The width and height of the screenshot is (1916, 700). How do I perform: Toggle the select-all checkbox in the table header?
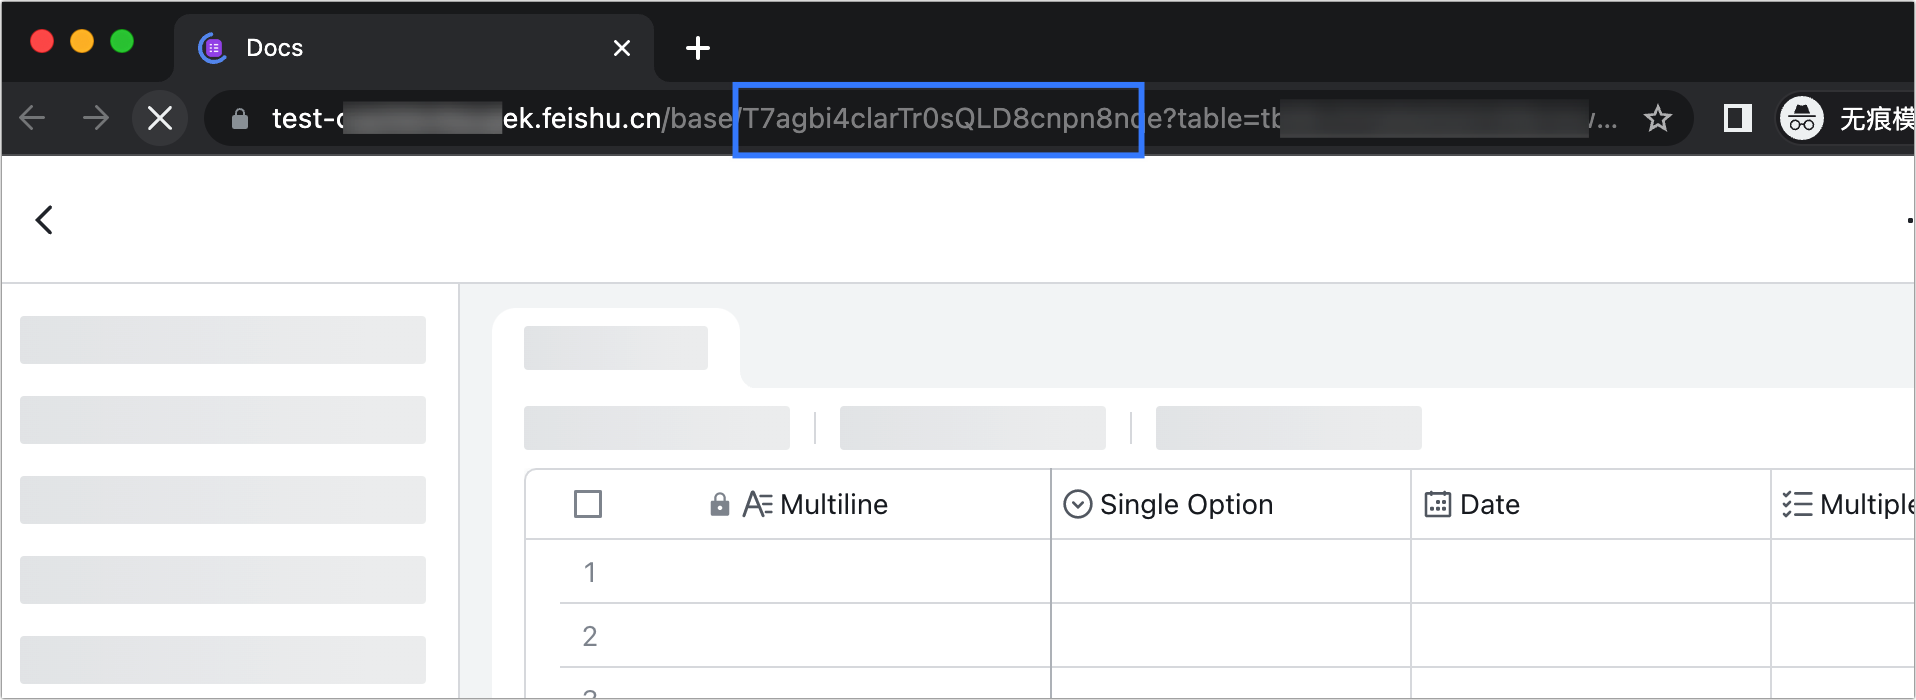(588, 504)
